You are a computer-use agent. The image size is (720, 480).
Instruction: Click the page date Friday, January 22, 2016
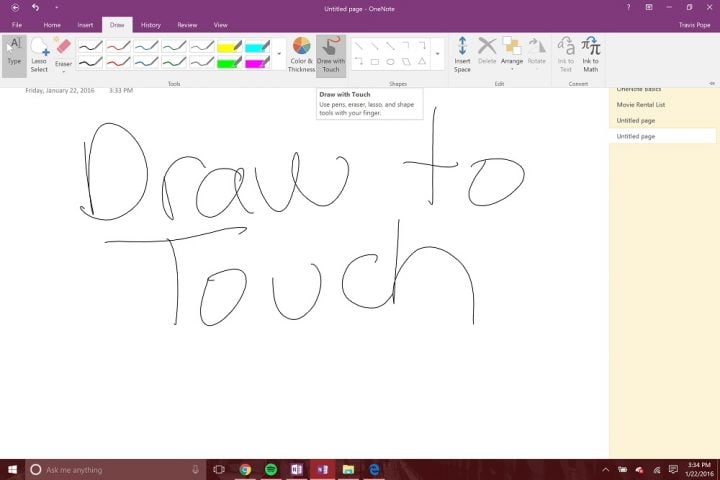[60, 90]
